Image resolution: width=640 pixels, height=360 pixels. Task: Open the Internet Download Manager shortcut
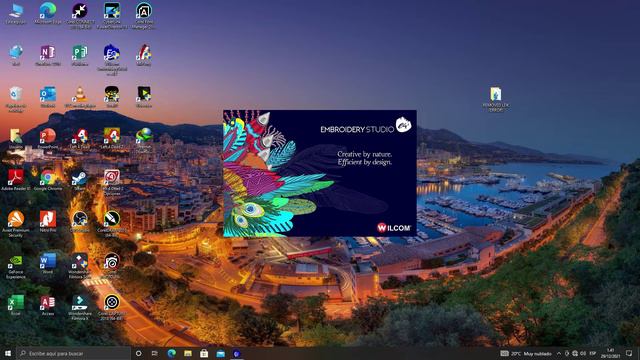pos(144,140)
